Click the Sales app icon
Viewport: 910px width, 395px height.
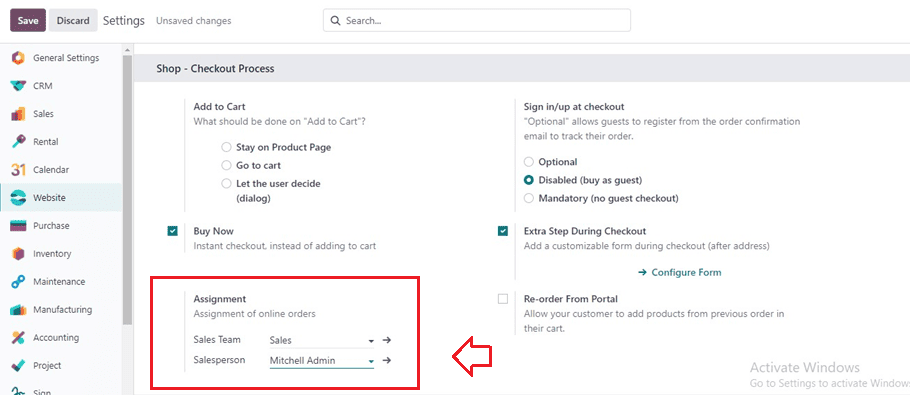pos(19,114)
